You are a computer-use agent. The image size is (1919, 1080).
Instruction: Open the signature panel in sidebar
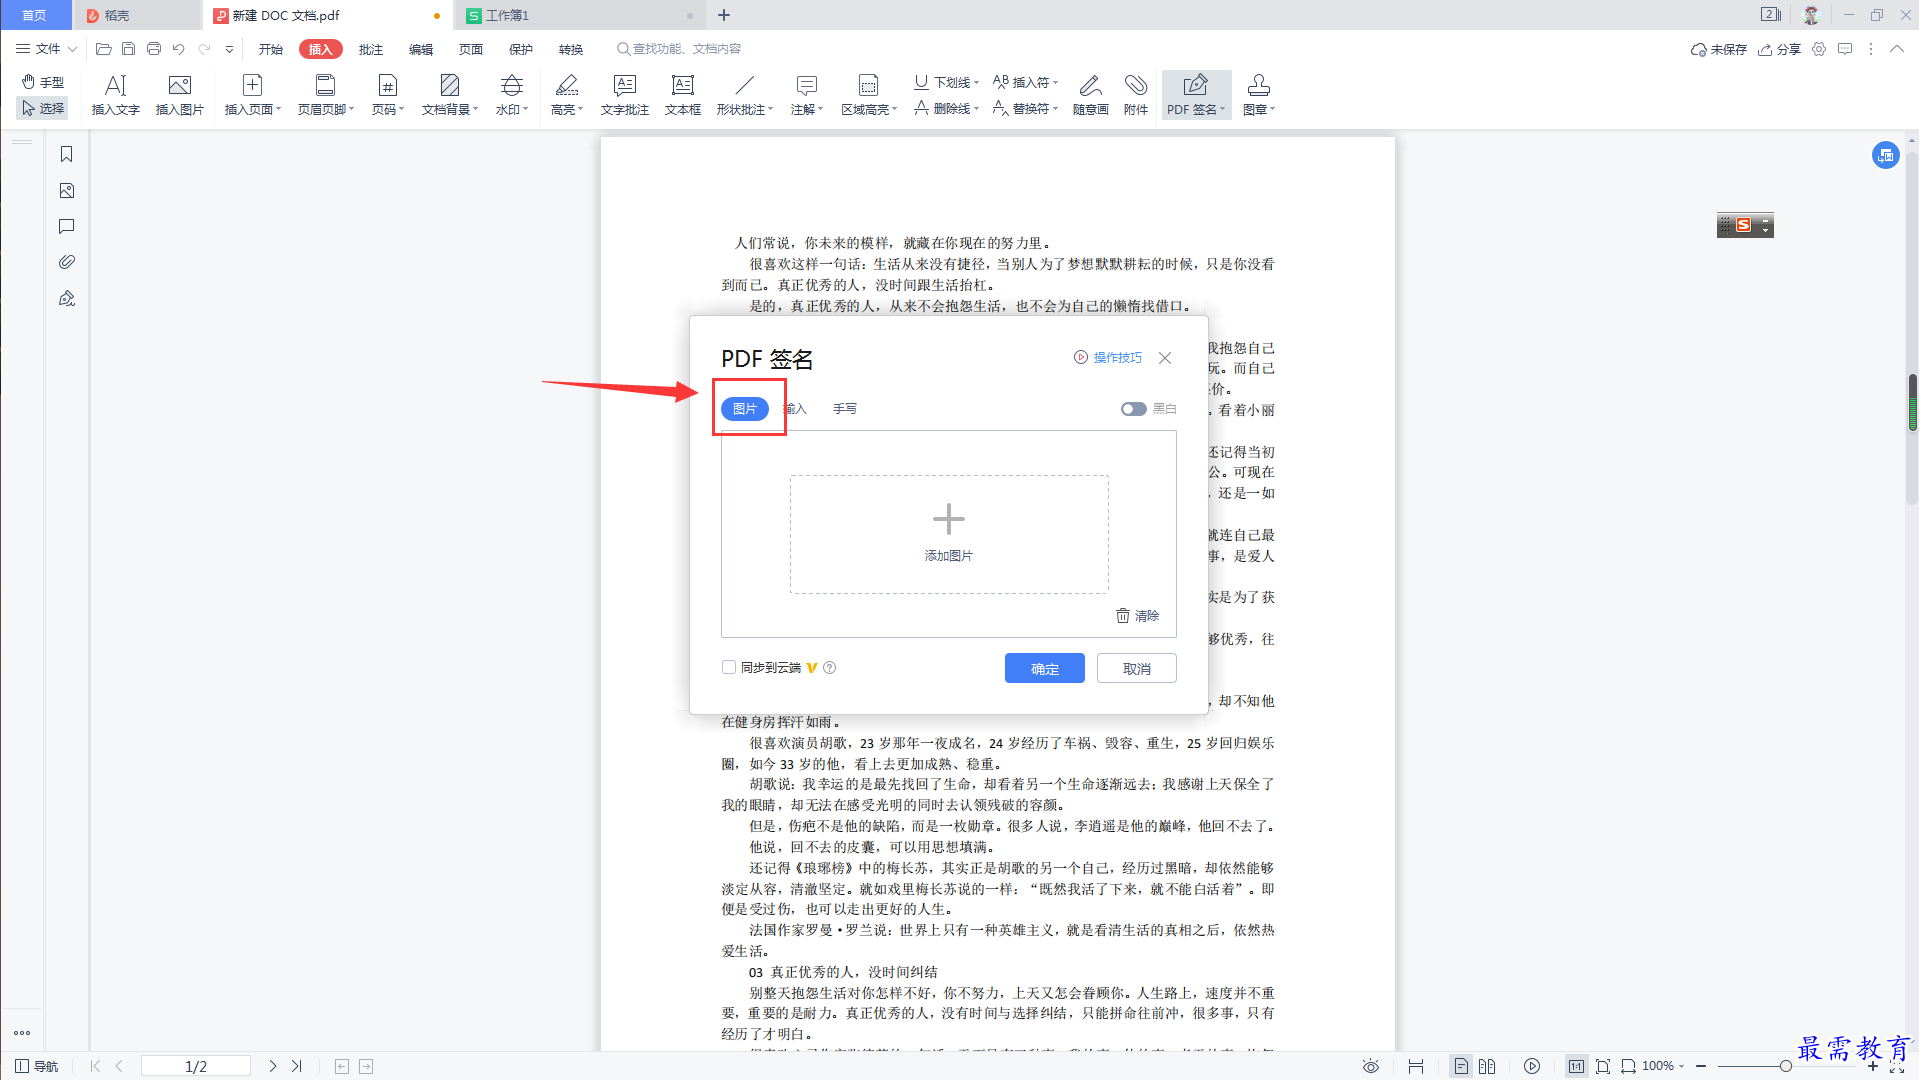click(66, 298)
